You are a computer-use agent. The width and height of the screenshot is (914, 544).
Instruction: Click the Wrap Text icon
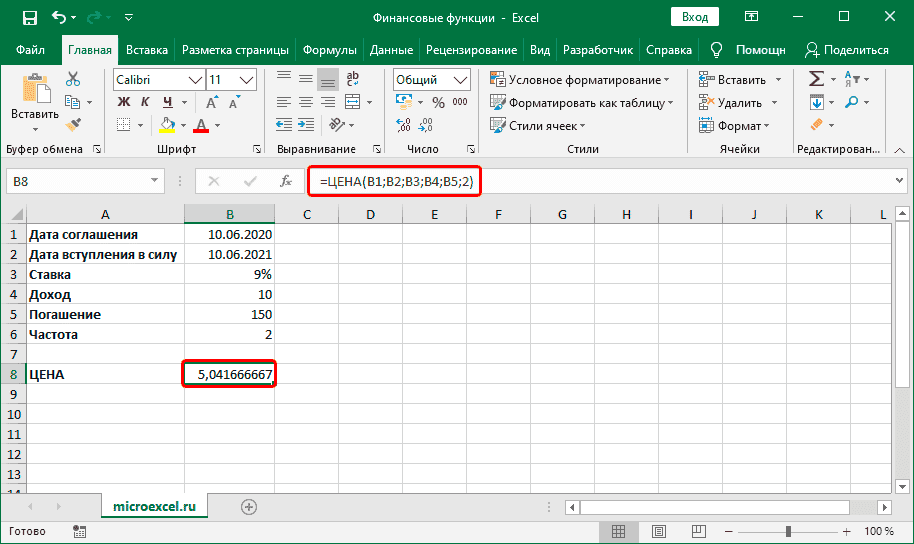point(352,79)
